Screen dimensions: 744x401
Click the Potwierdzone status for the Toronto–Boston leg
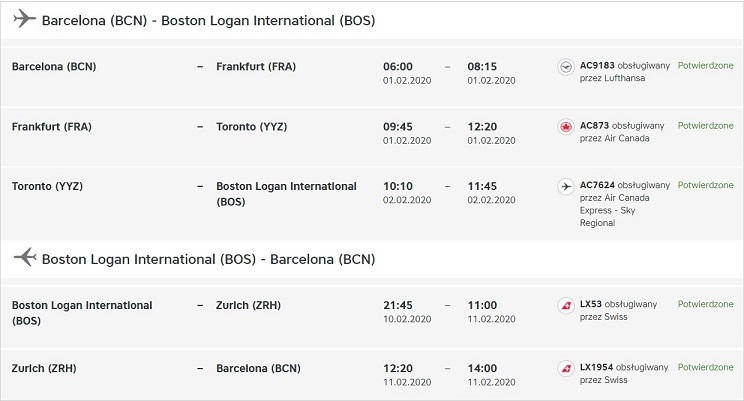point(705,185)
